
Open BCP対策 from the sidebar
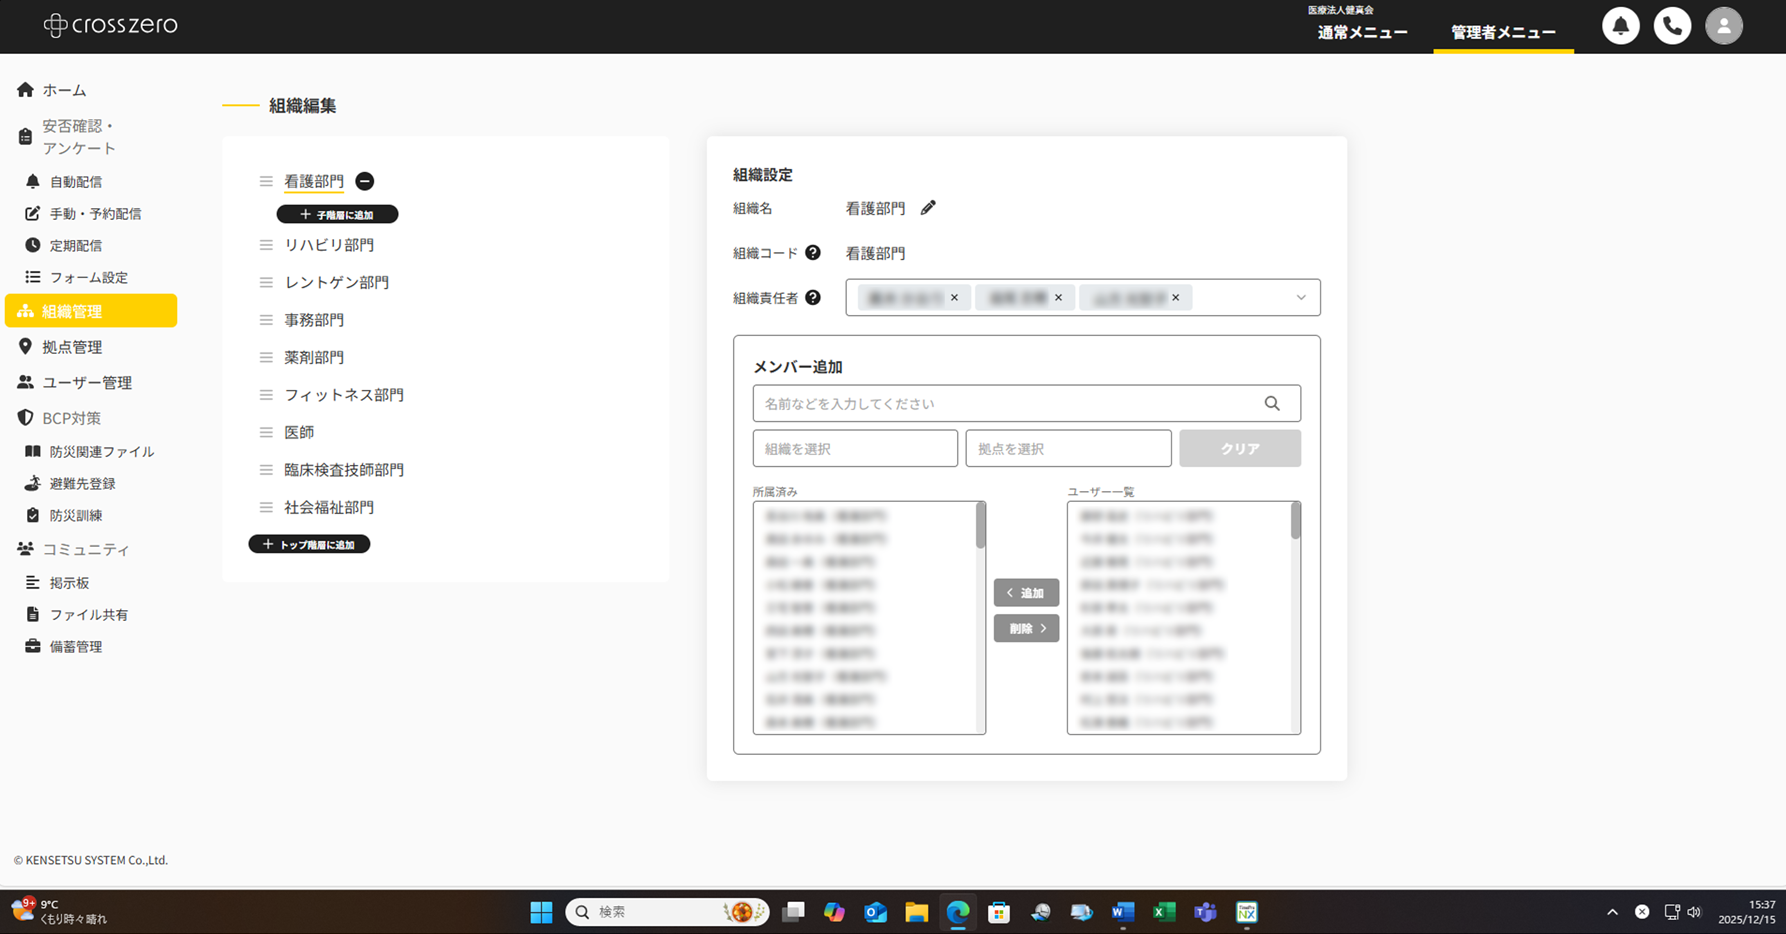[x=70, y=417]
